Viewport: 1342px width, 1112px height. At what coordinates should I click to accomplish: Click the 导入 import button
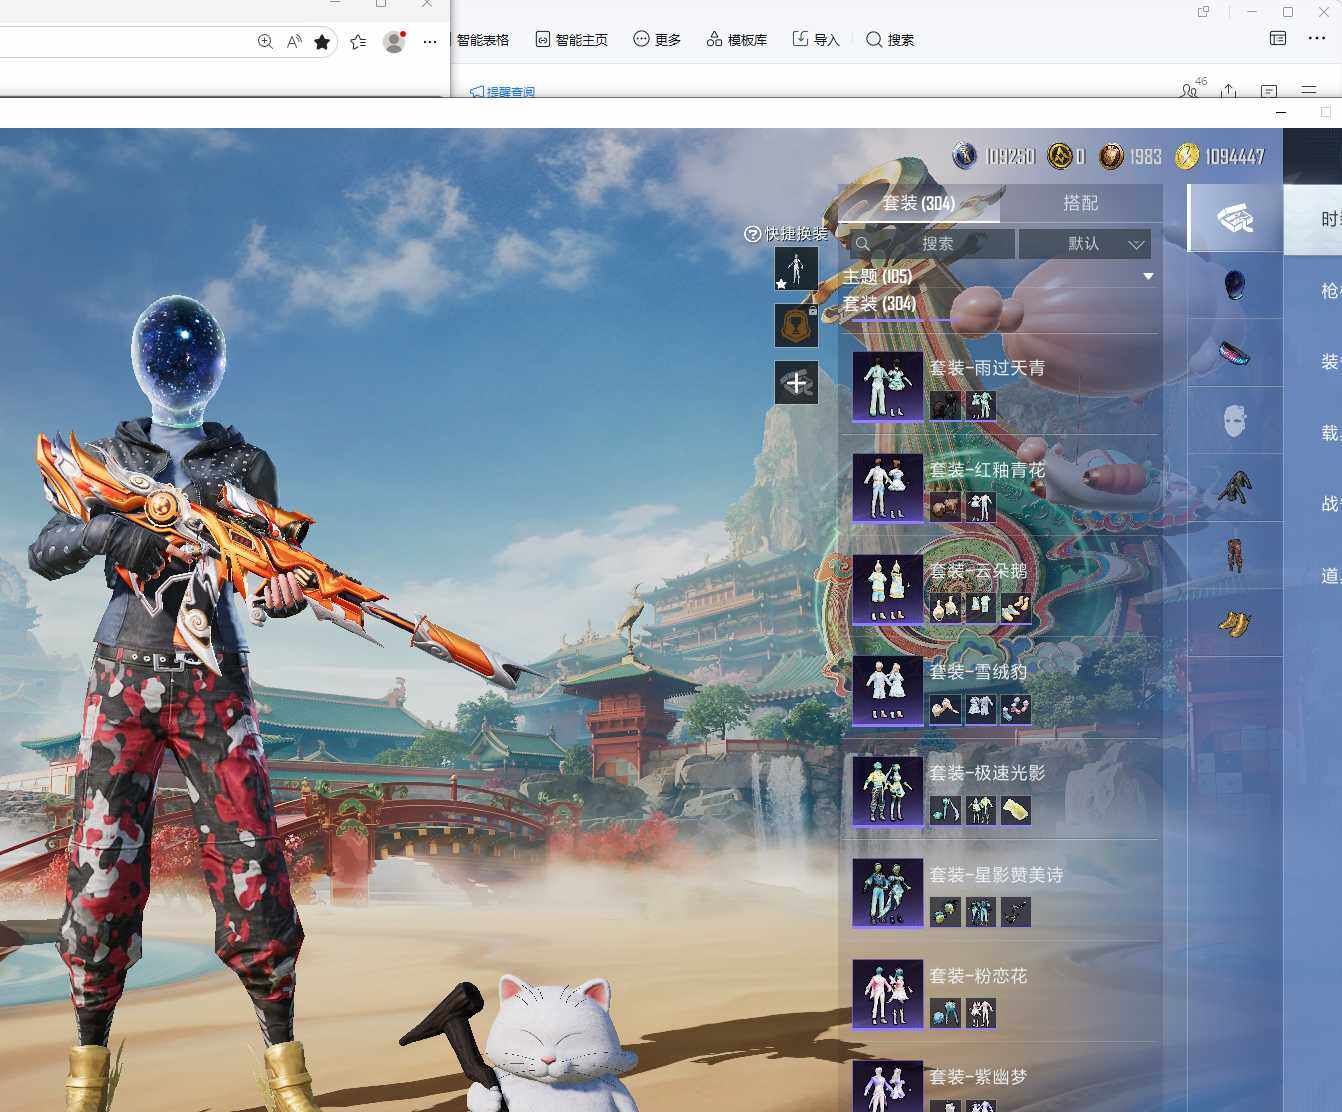click(816, 40)
